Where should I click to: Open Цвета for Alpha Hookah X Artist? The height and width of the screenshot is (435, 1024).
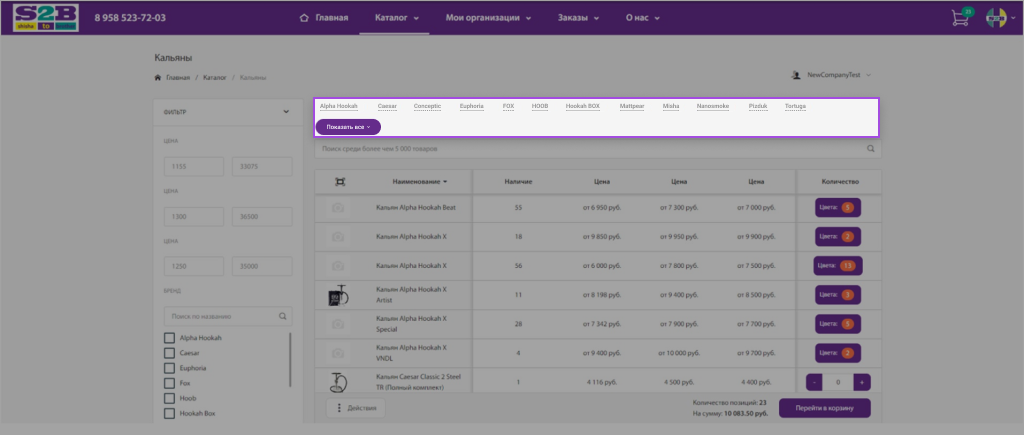(838, 295)
